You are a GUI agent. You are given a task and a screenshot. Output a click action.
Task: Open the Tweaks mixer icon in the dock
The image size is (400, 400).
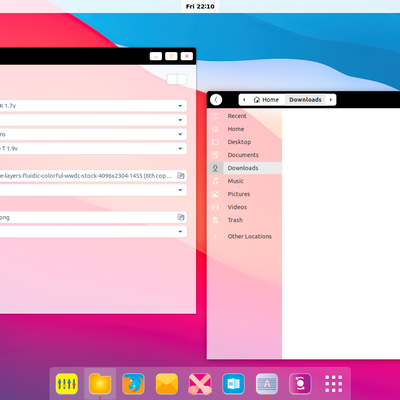coord(67,384)
